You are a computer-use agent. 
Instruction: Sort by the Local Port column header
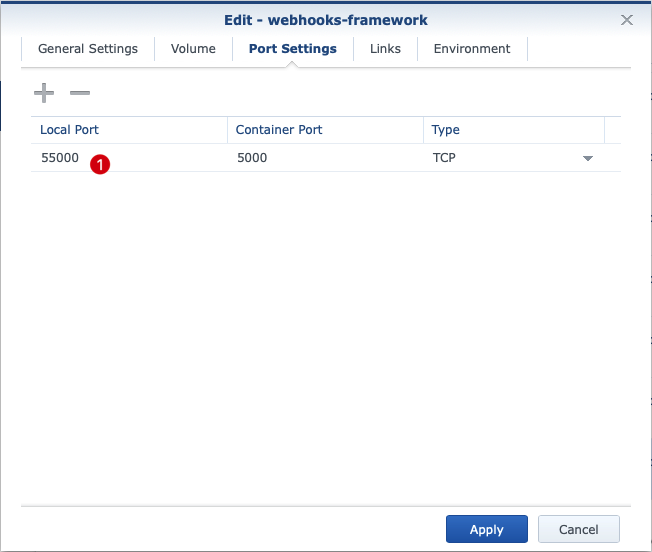tap(129, 130)
